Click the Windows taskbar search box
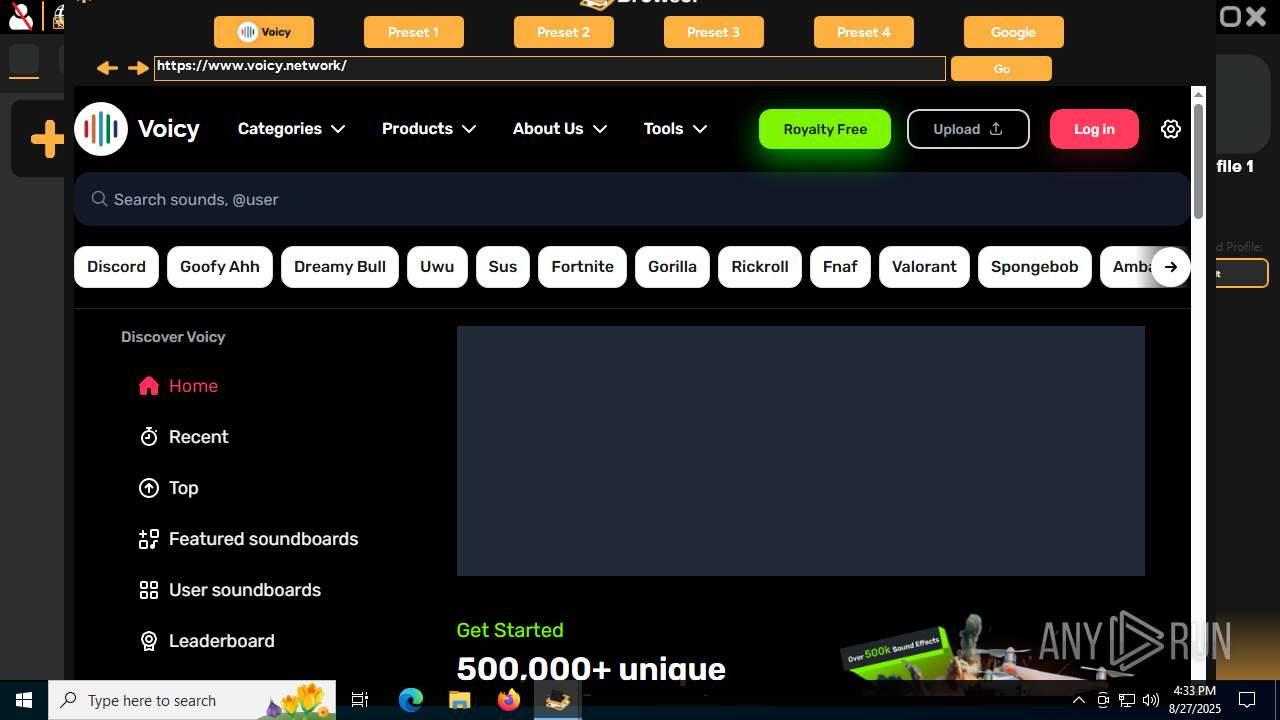1280x720 pixels. [x=194, y=700]
